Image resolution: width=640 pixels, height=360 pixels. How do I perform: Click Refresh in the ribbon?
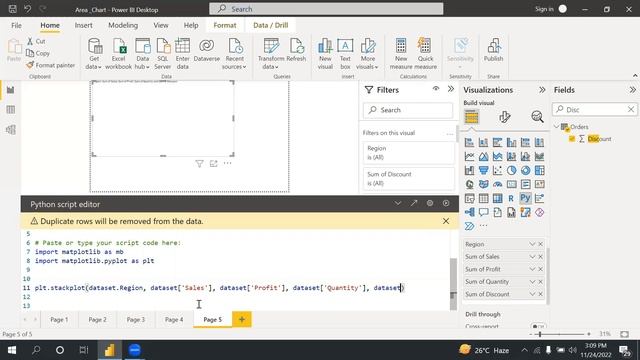click(296, 51)
